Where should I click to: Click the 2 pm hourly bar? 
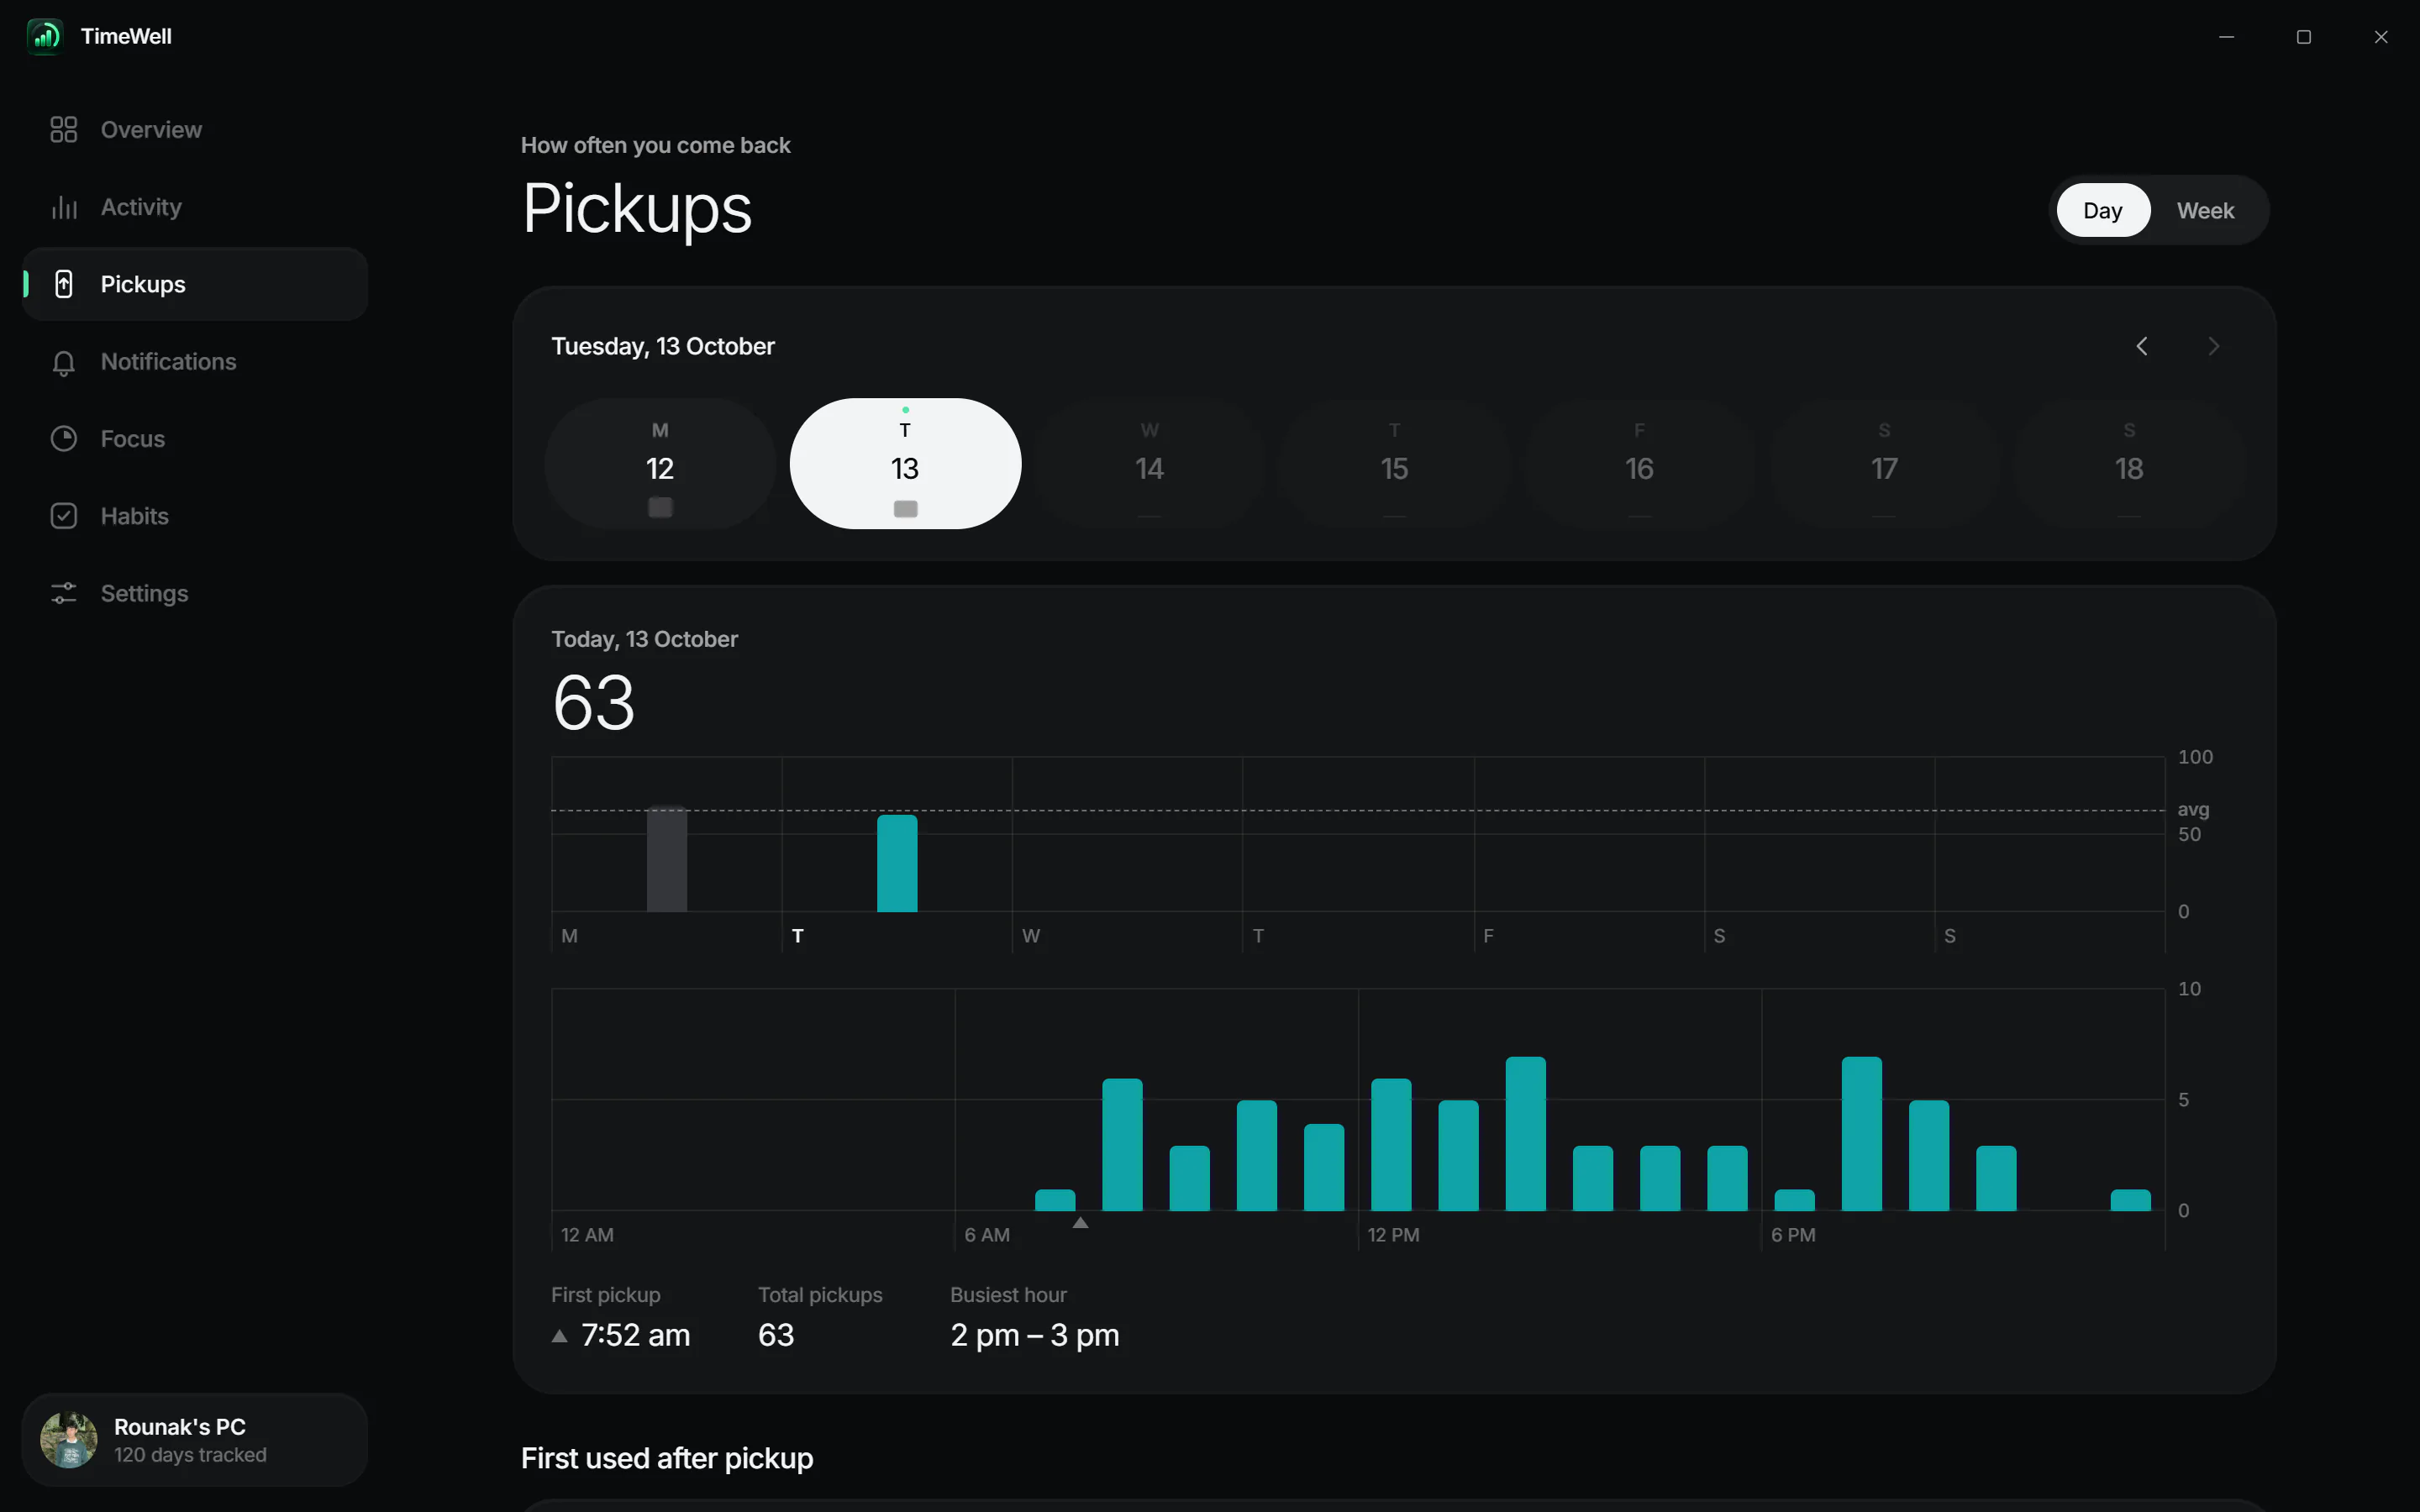coord(1526,1133)
